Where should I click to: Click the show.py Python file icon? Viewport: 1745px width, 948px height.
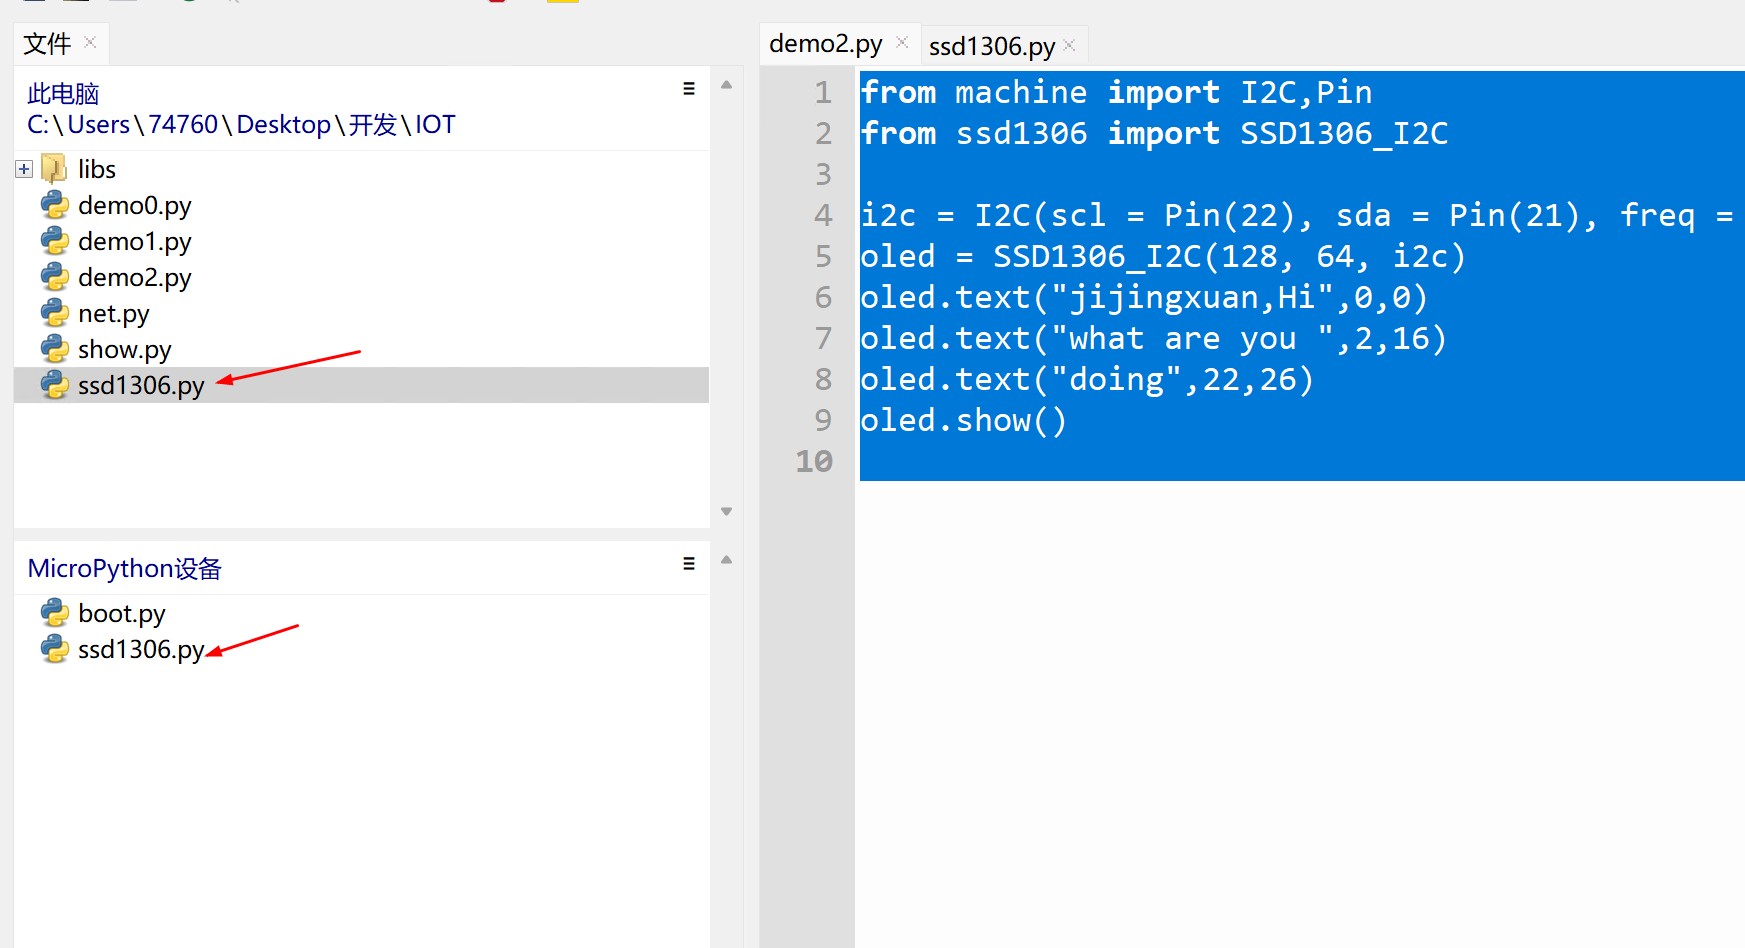coord(54,349)
